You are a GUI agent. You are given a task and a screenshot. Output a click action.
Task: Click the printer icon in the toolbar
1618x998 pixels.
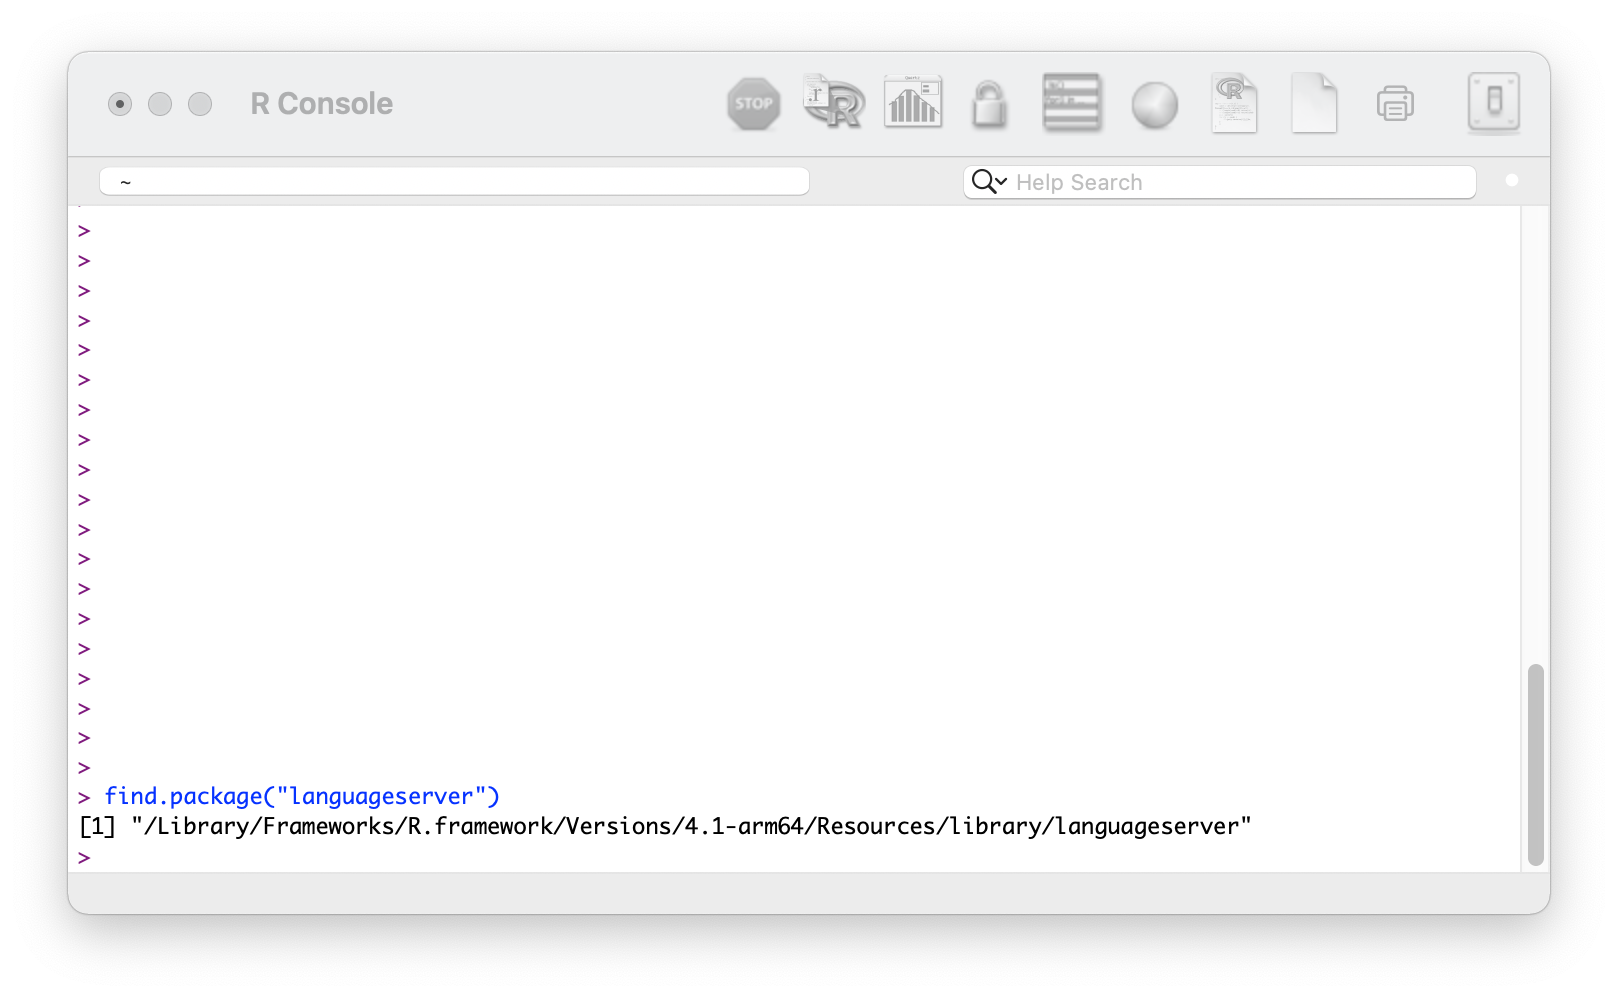tap(1395, 104)
